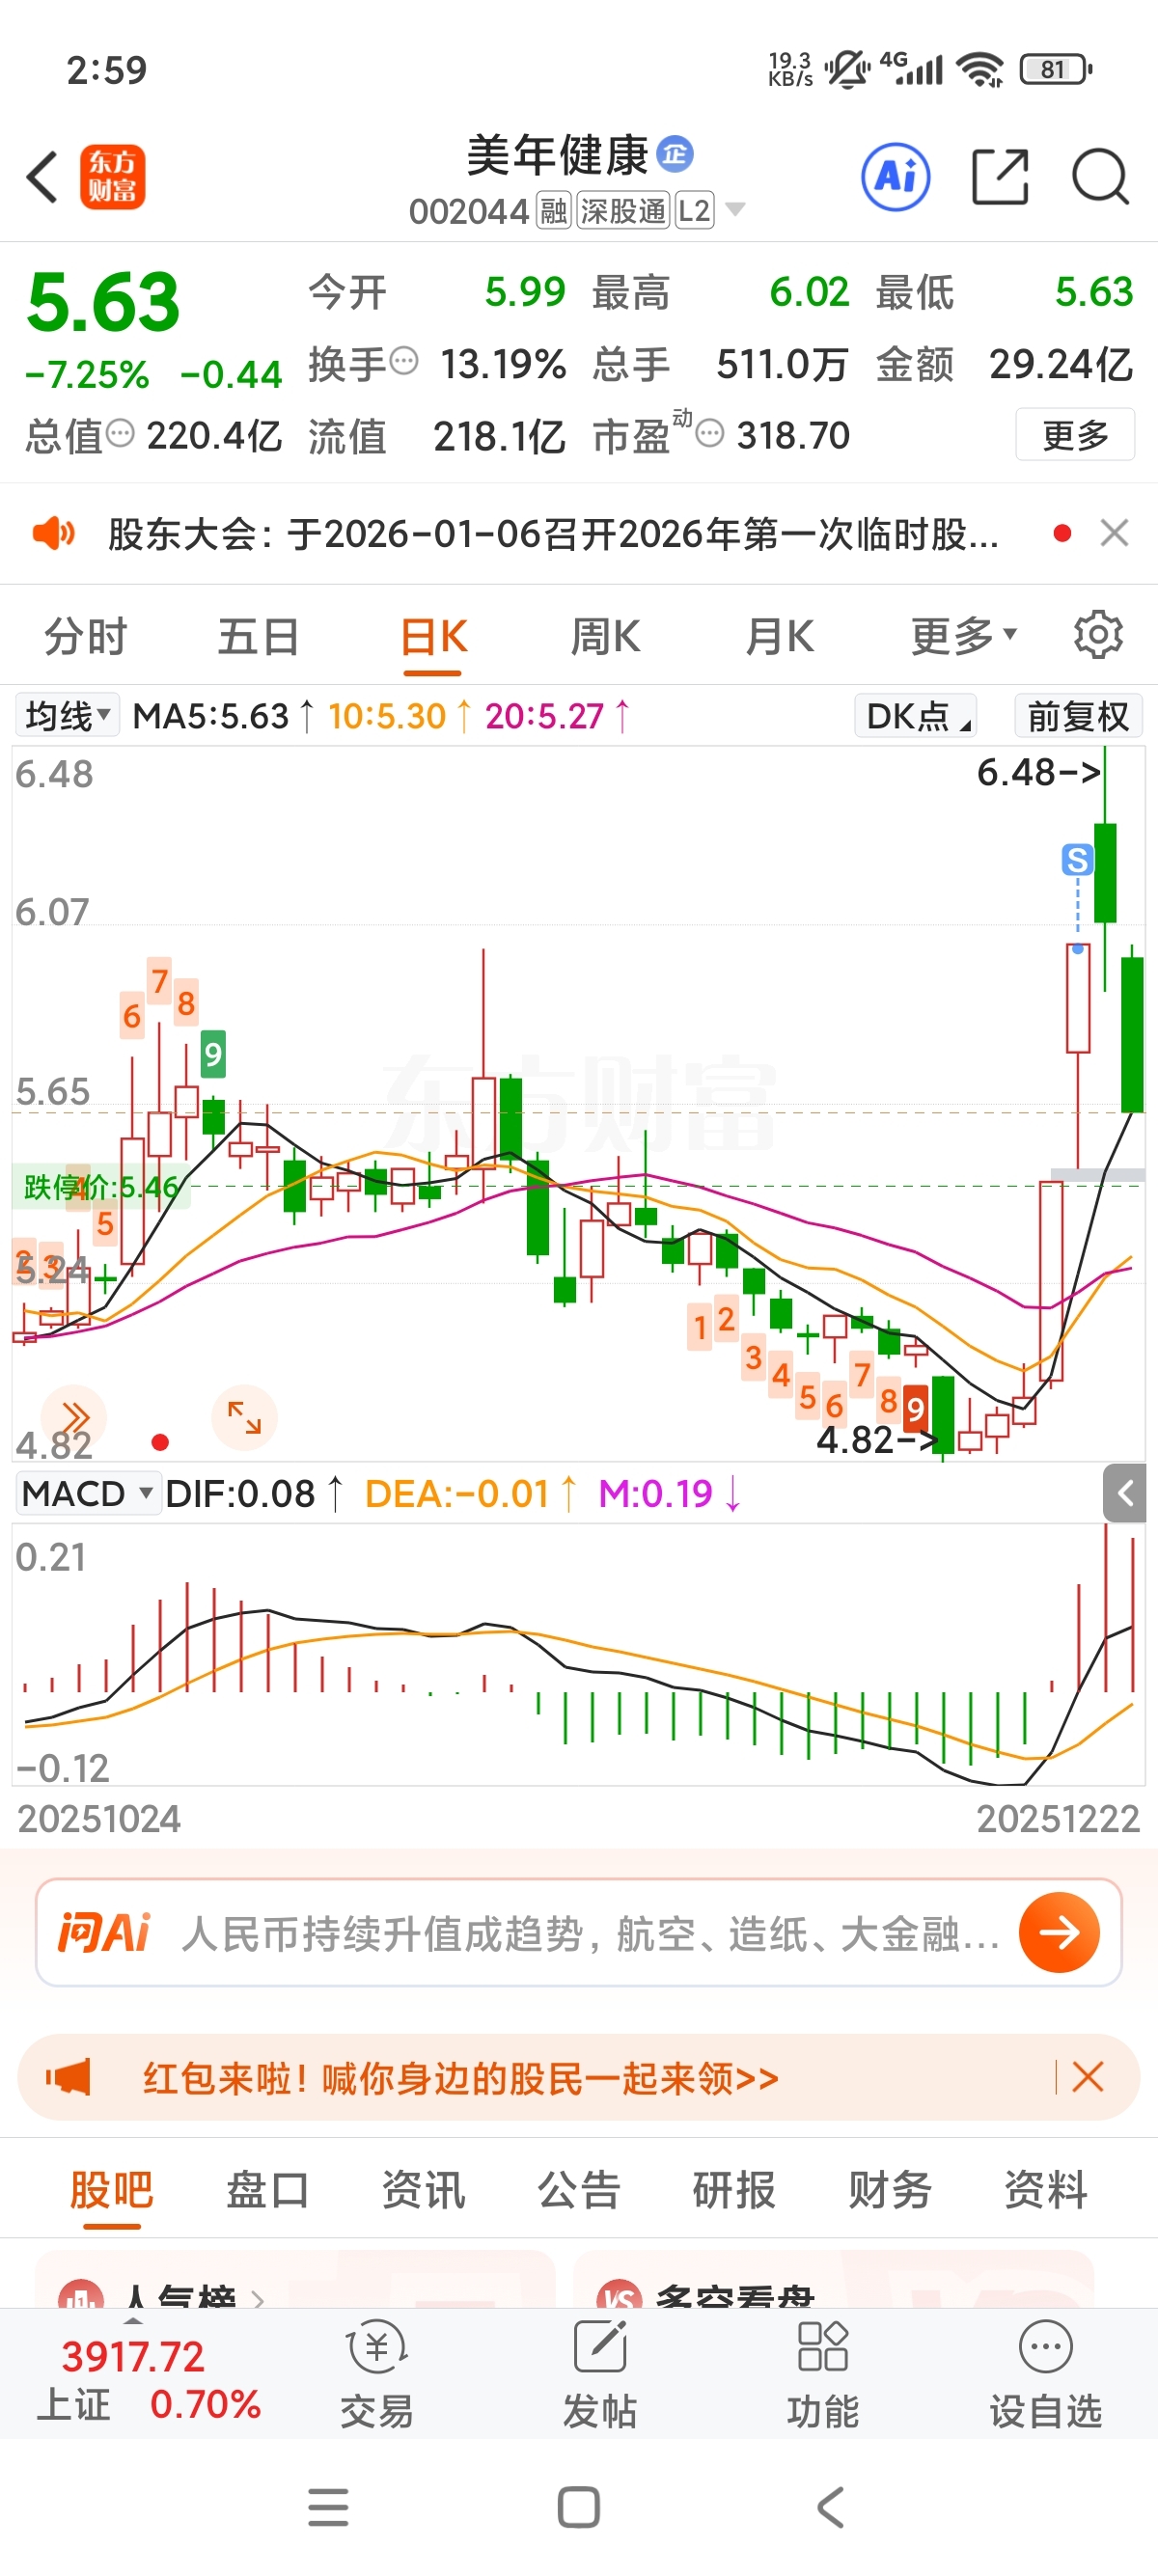Tap the 20251222 date label

[x=1058, y=1818]
